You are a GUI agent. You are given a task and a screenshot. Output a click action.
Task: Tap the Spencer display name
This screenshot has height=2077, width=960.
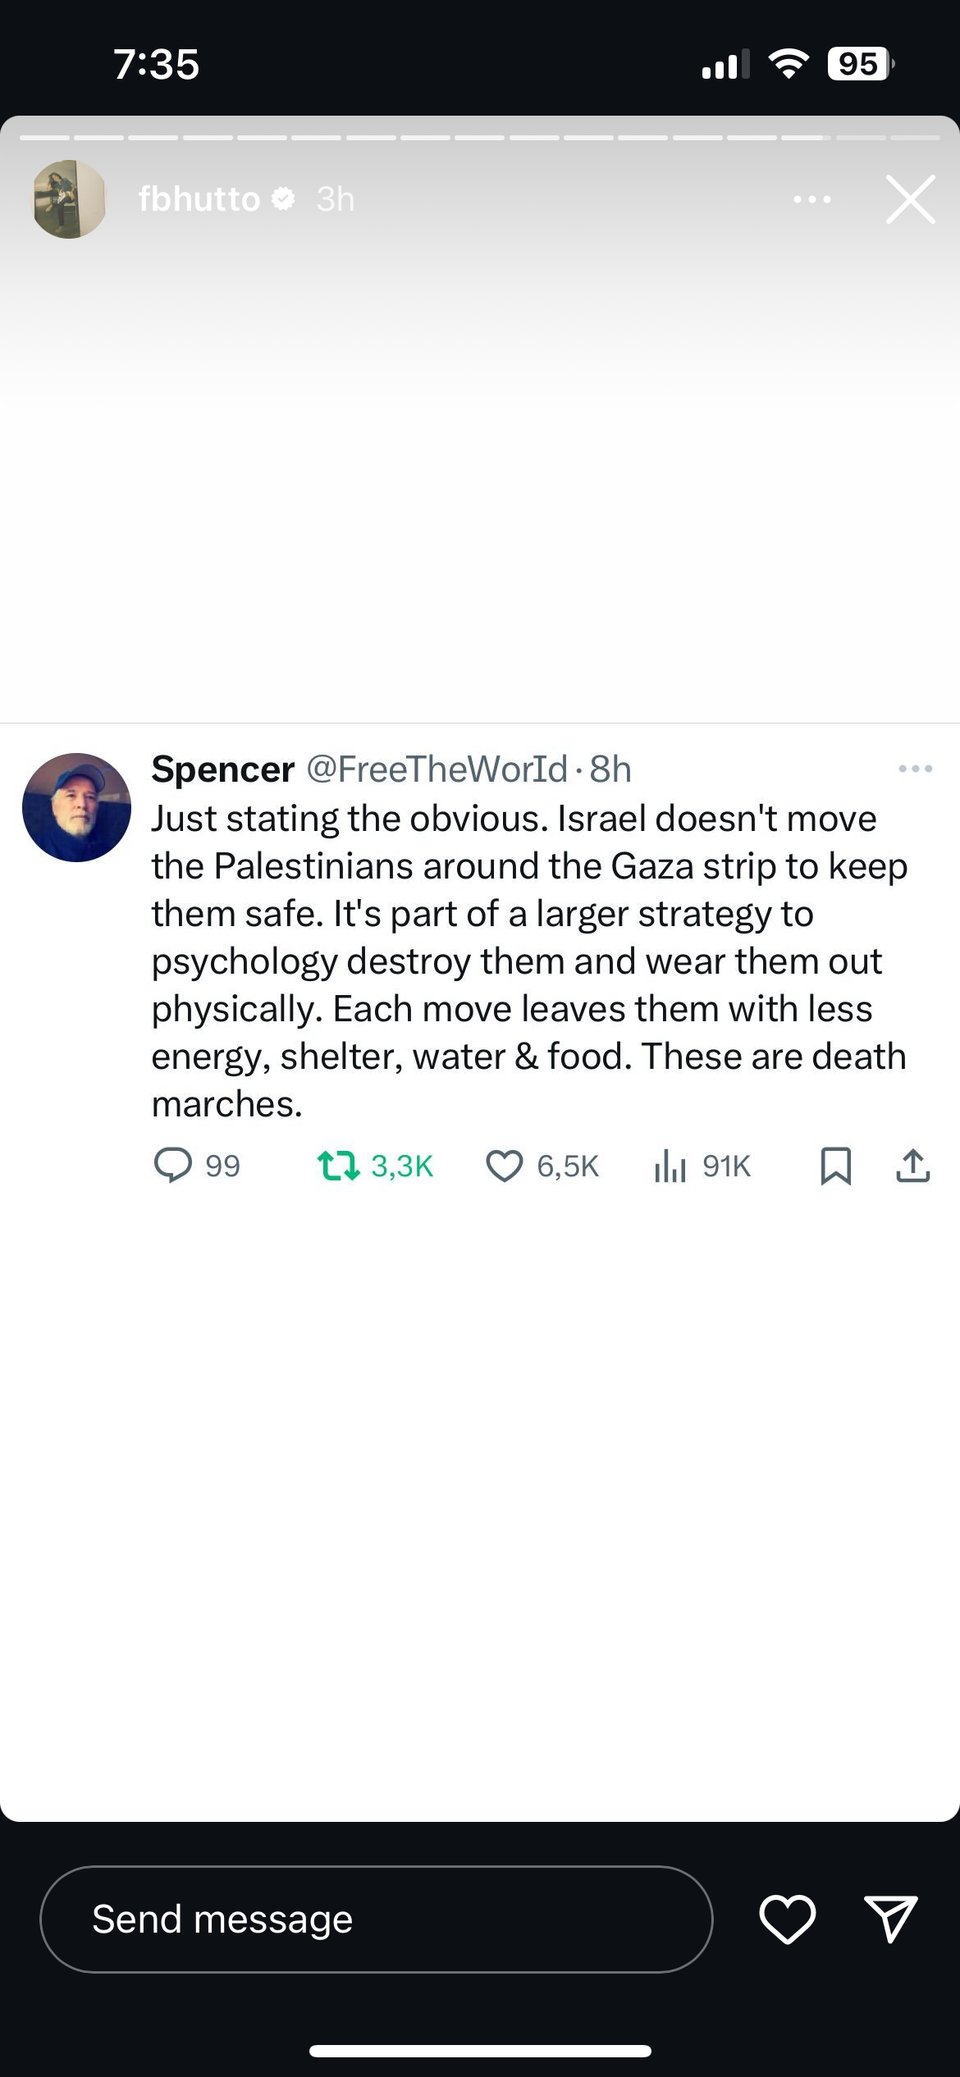pyautogui.click(x=223, y=769)
